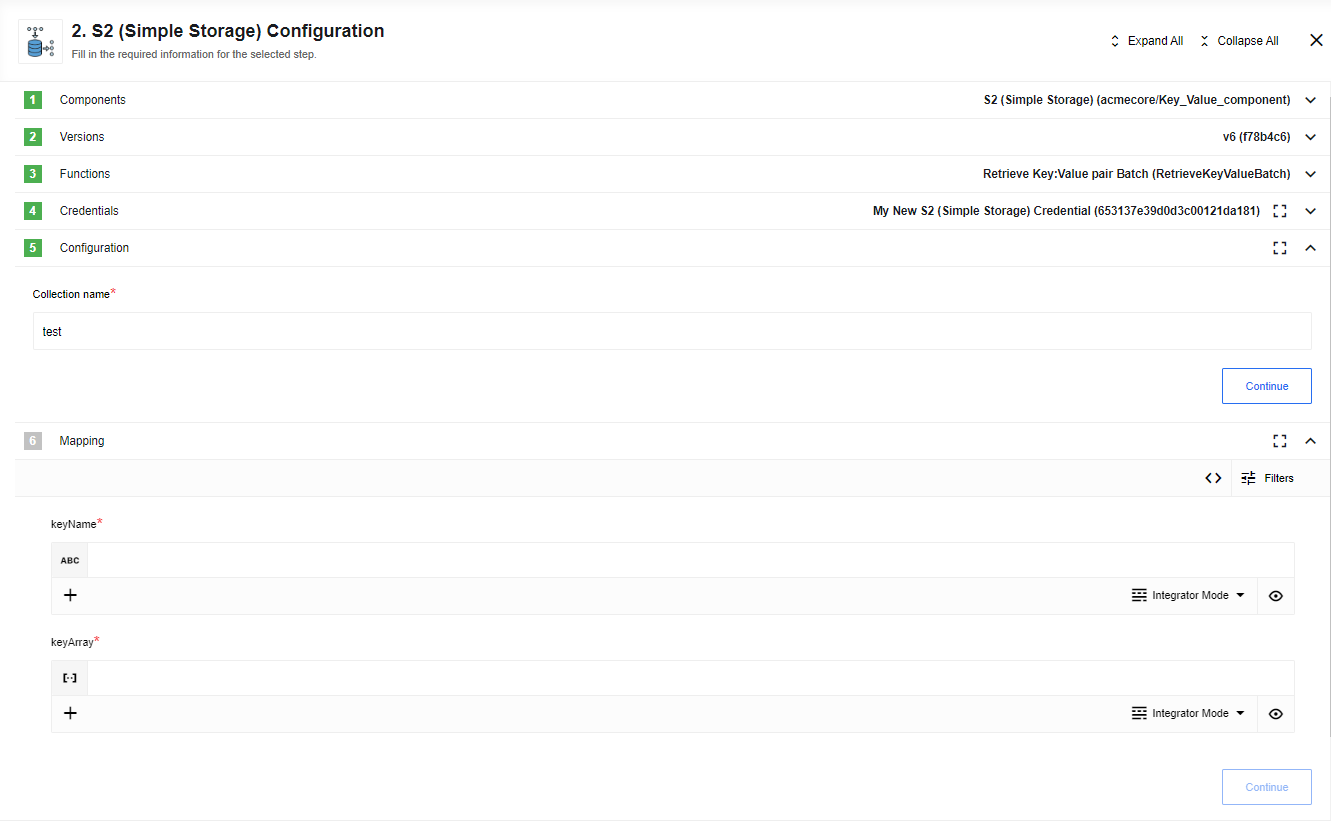Toggle the eye preview for keyName

[x=1275, y=596]
